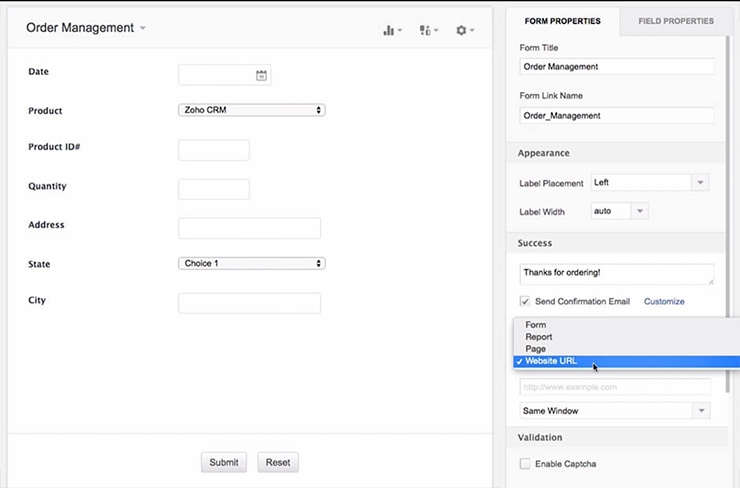This screenshot has width=740, height=488.
Task: Open the gear settings menu
Action: 464,31
